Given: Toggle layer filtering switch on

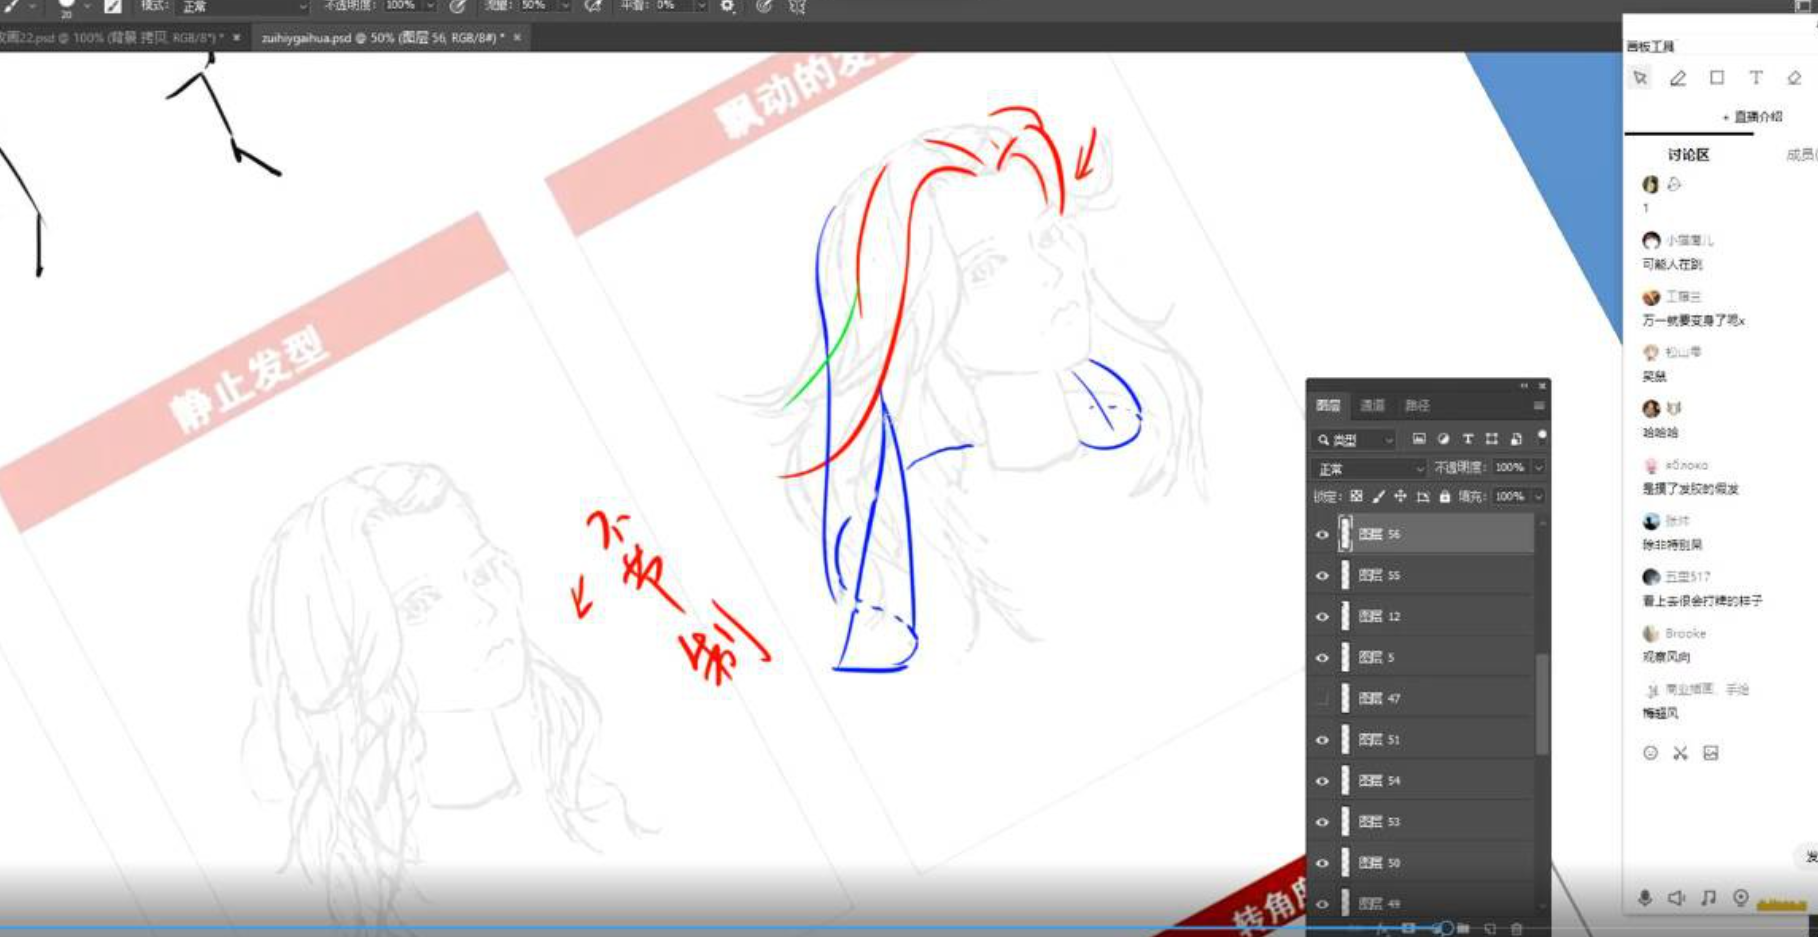Looking at the screenshot, I should pos(1542,436).
